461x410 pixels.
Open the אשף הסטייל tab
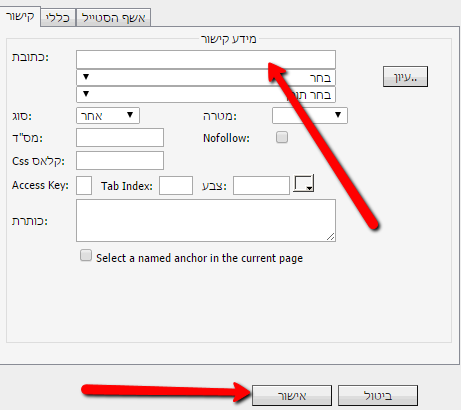(113, 18)
